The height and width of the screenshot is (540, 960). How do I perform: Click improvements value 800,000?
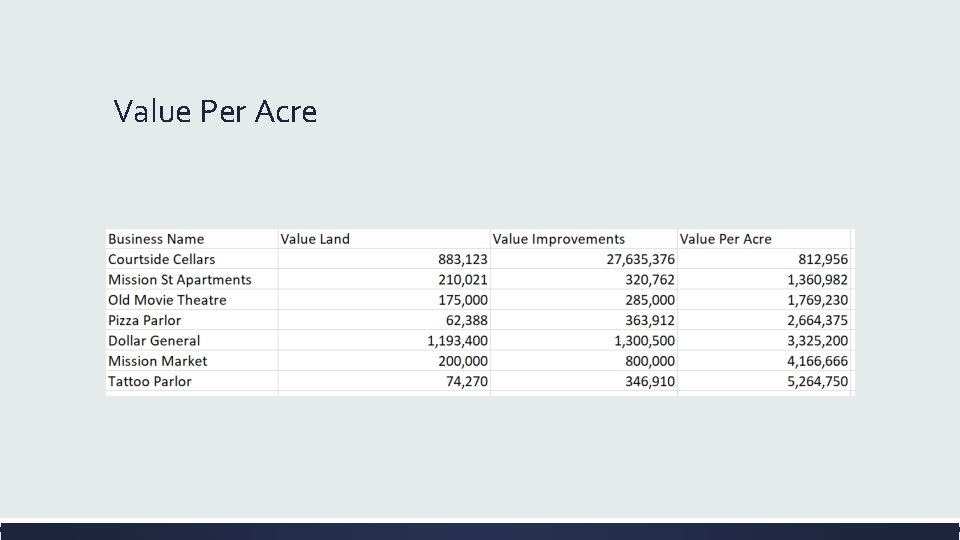click(650, 361)
